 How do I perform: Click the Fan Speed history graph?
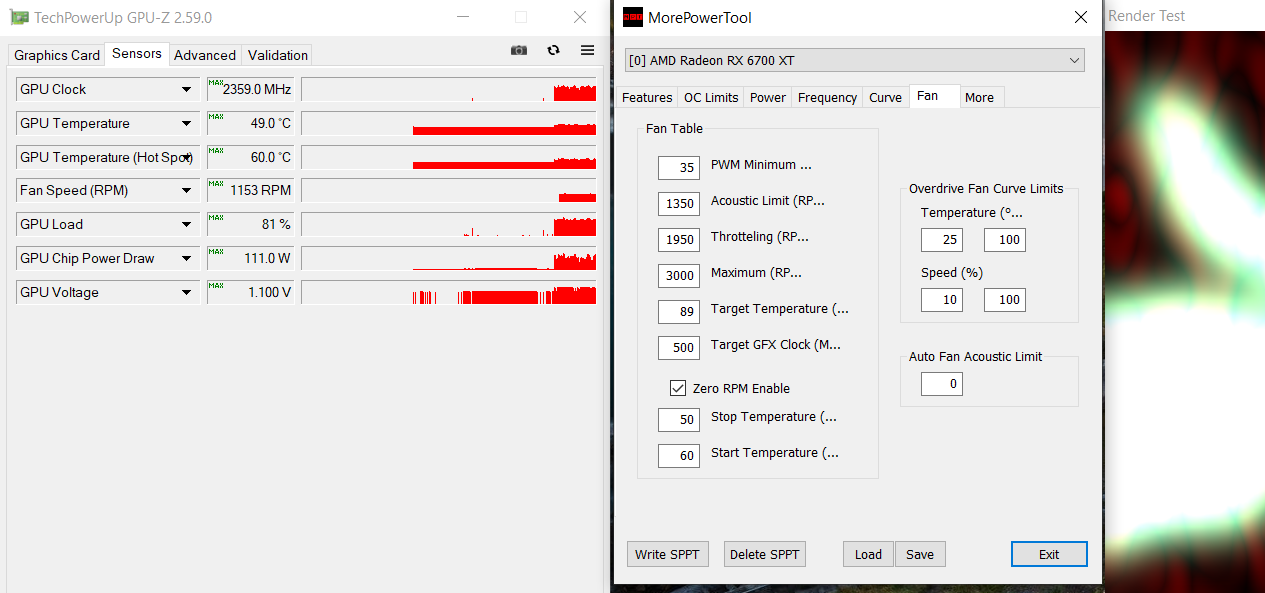[449, 190]
